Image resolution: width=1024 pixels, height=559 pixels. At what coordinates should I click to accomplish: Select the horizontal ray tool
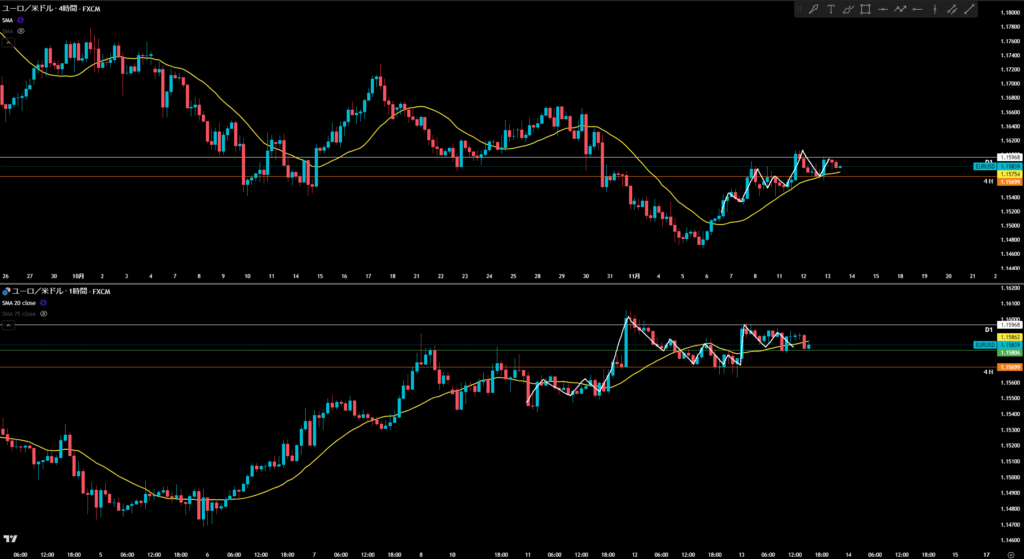click(x=917, y=10)
